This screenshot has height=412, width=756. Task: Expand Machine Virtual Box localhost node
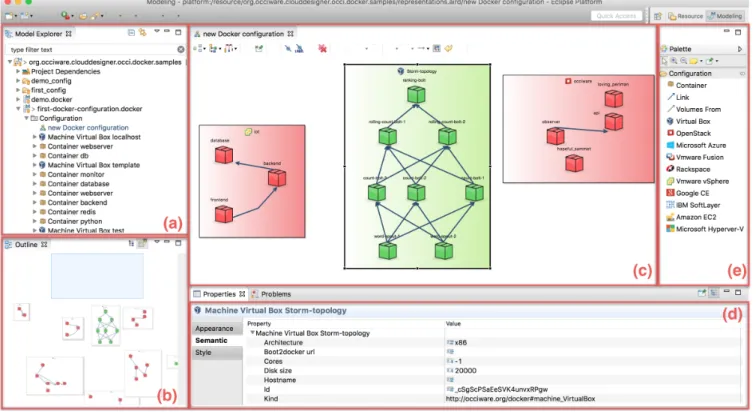(35, 137)
